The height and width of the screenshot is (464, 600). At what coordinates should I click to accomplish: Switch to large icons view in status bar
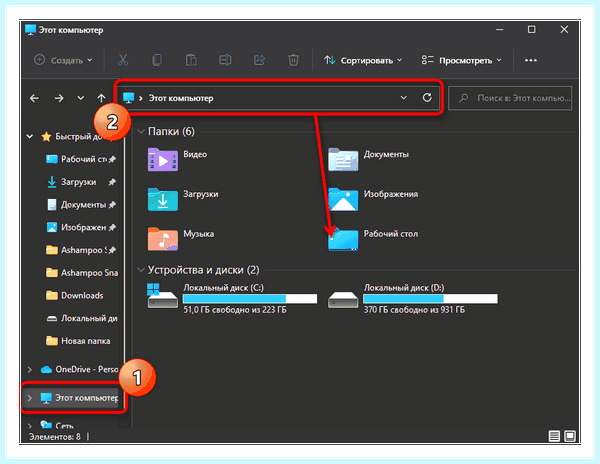[570, 436]
